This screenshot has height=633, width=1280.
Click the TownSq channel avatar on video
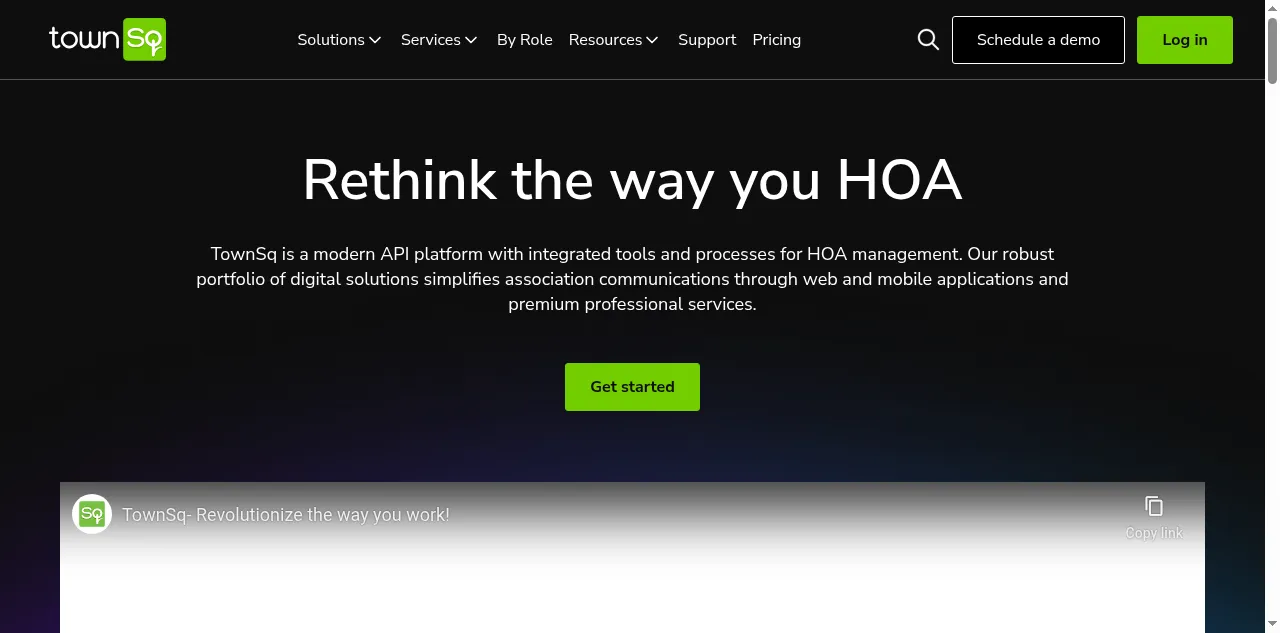point(92,514)
